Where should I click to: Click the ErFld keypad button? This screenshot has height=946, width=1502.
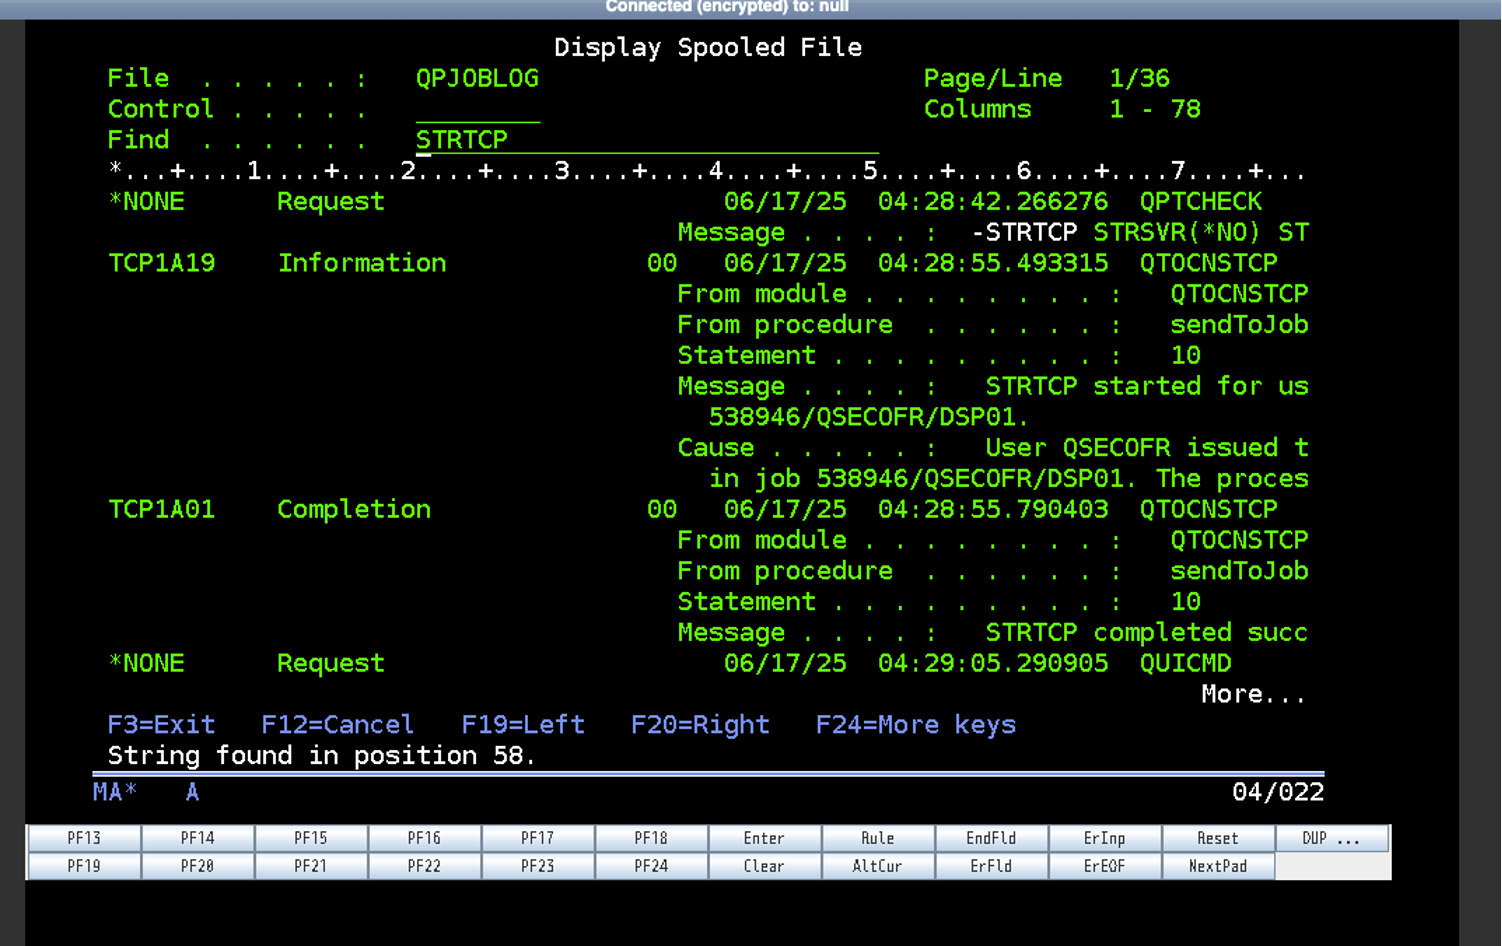click(x=991, y=866)
